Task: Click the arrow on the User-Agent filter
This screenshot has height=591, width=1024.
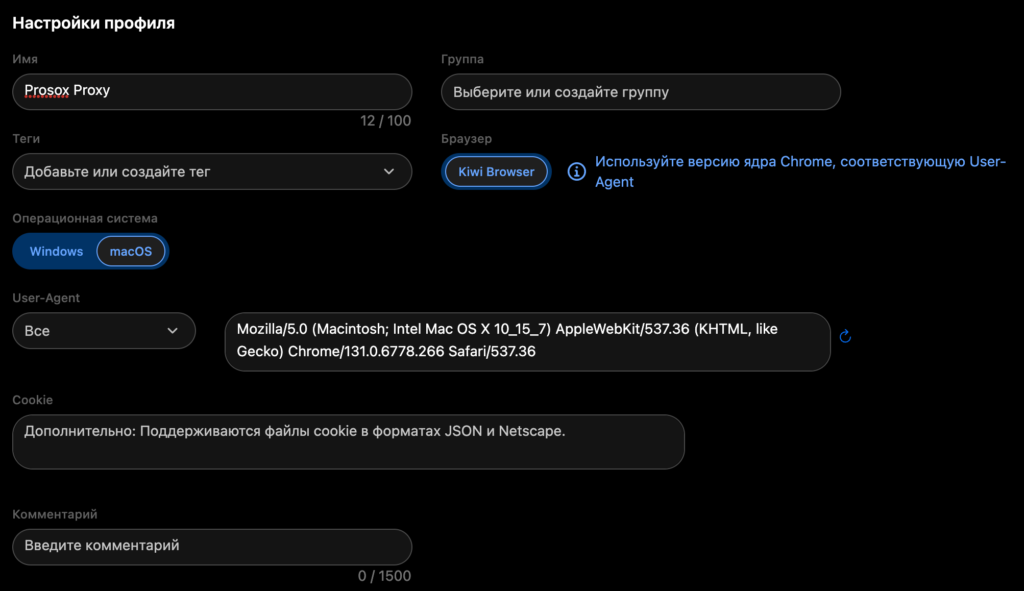Action: click(x=172, y=330)
